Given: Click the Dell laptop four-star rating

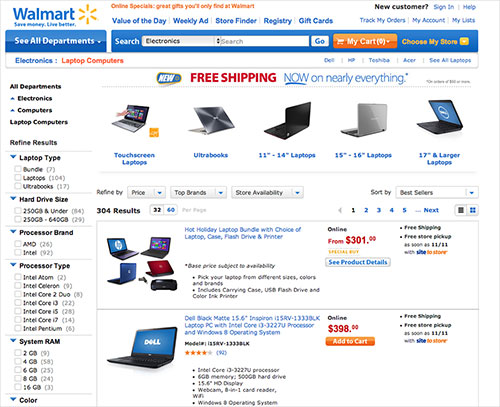Looking at the screenshot, I should pos(198,353).
